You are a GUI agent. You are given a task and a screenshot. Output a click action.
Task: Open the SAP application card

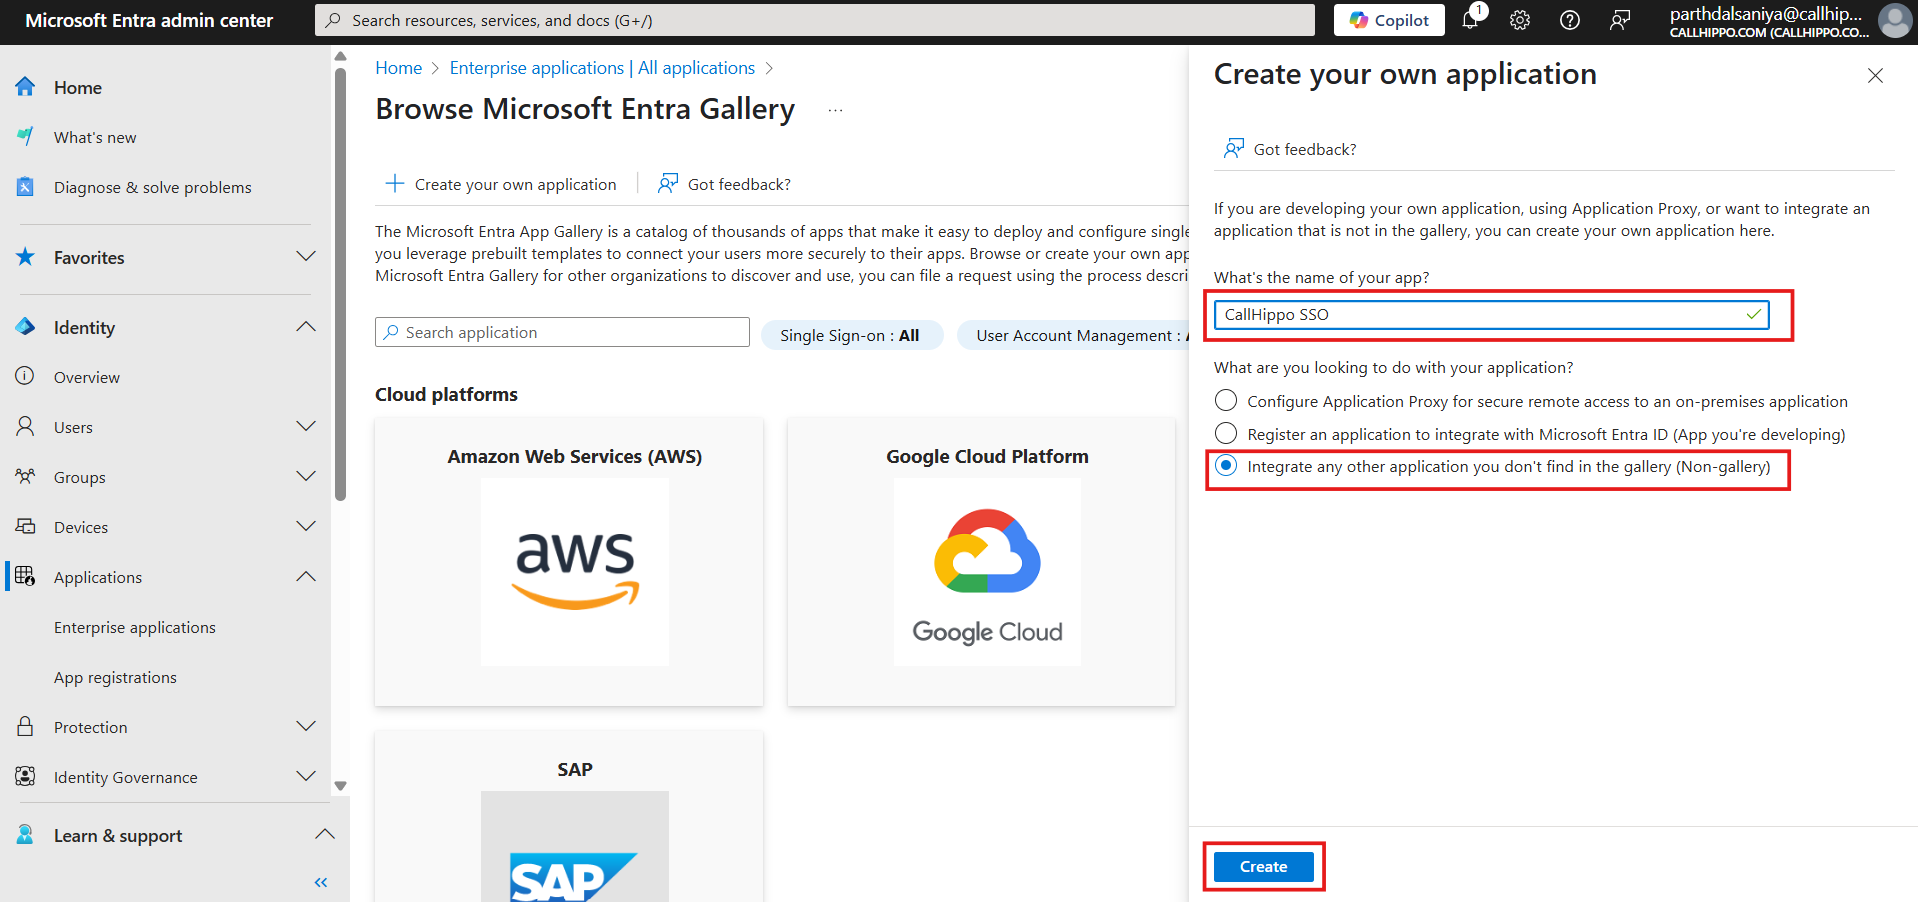coord(569,816)
